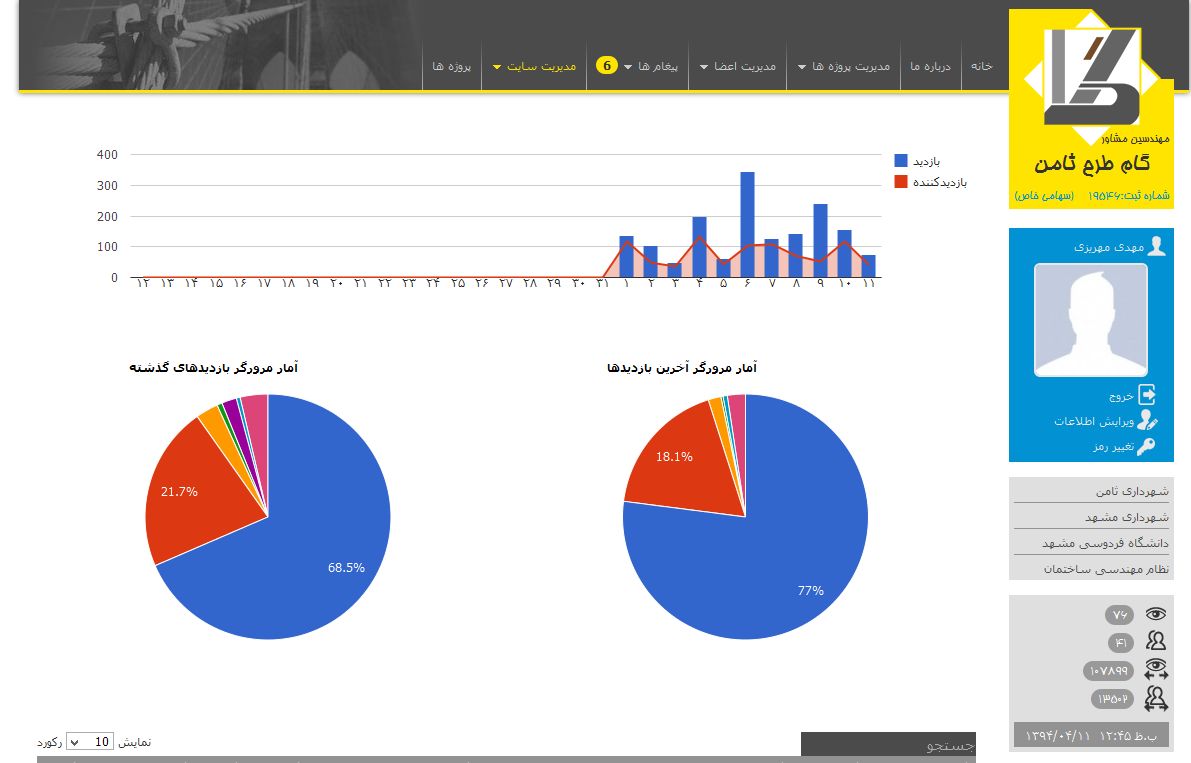
Task: Click the user profile avatar picture
Action: (x=1090, y=320)
